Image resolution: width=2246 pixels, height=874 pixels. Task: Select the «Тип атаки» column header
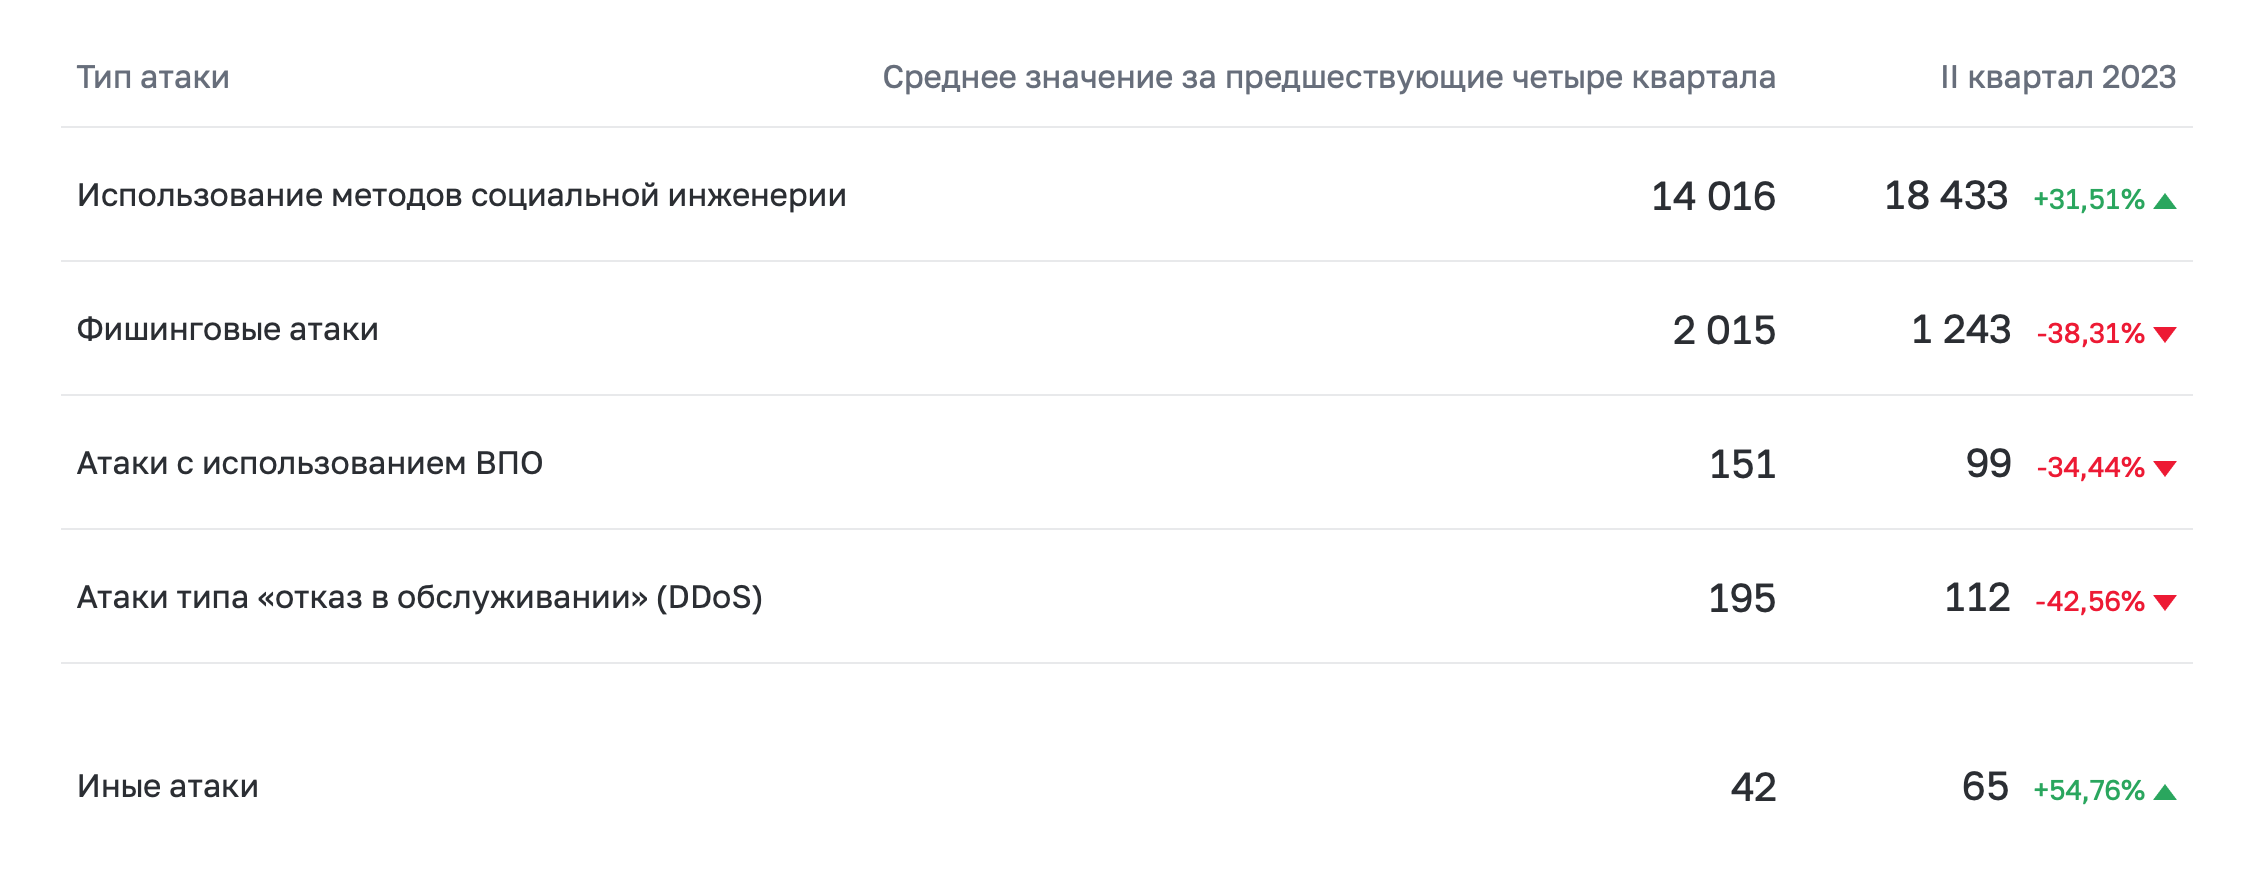[x=153, y=77]
